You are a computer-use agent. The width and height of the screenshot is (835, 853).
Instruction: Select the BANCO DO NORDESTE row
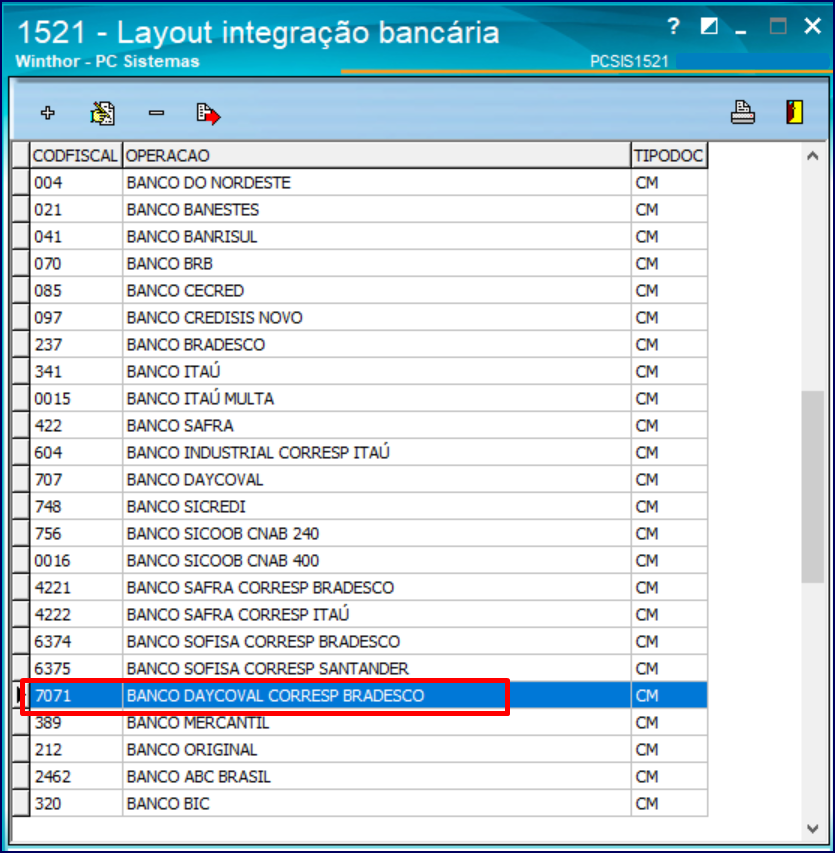[360, 182]
